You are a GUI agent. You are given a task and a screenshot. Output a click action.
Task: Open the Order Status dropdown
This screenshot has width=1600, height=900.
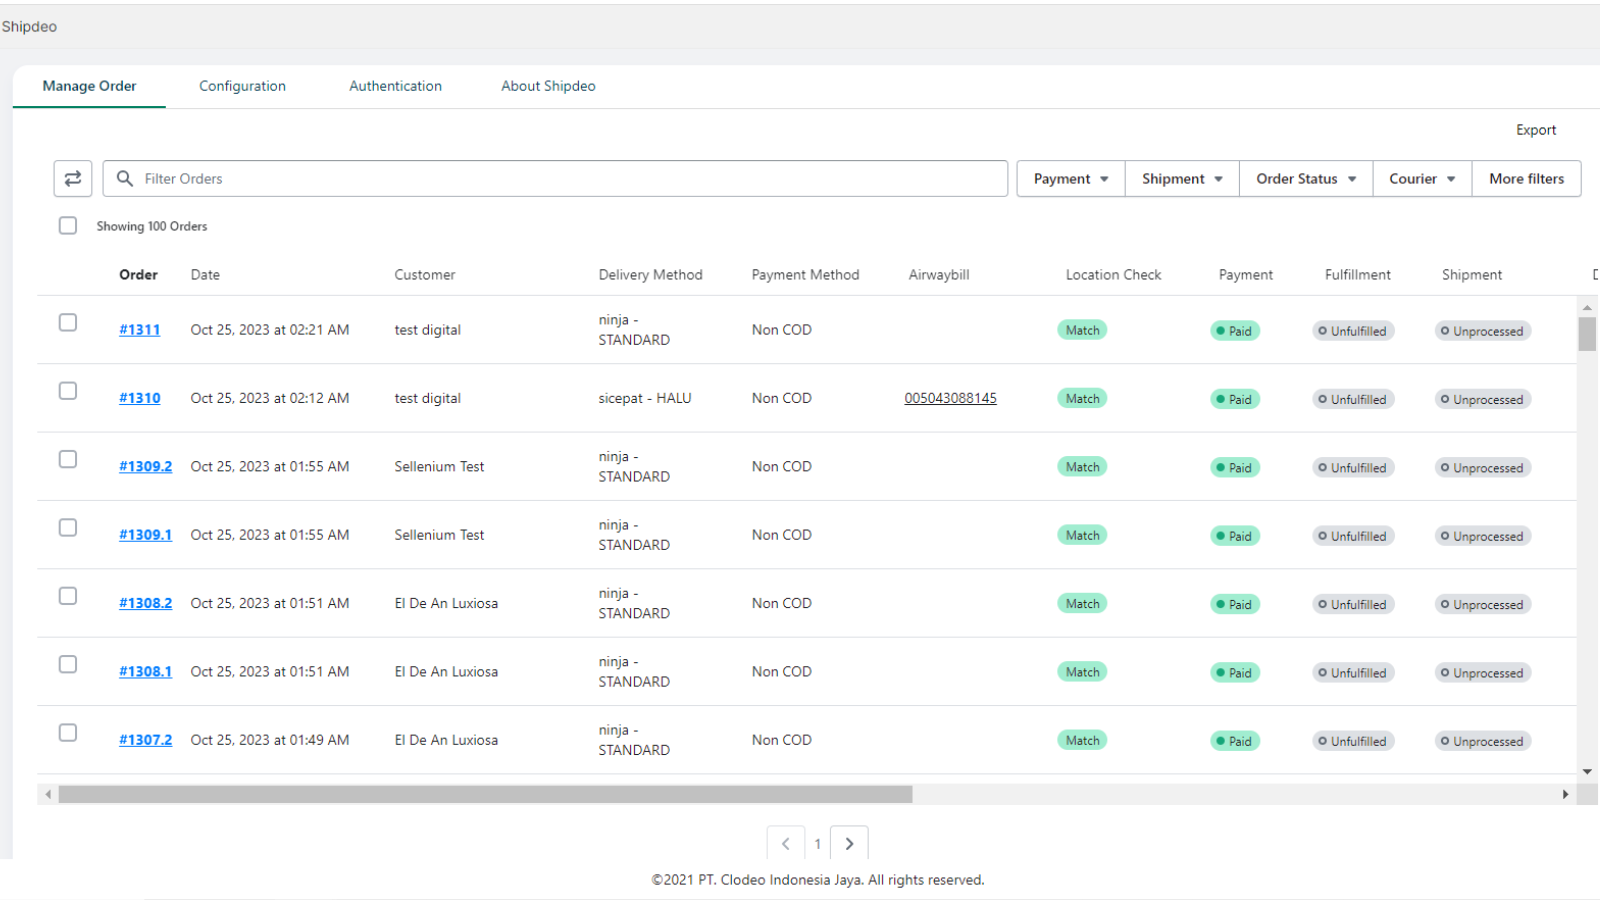[1305, 178]
